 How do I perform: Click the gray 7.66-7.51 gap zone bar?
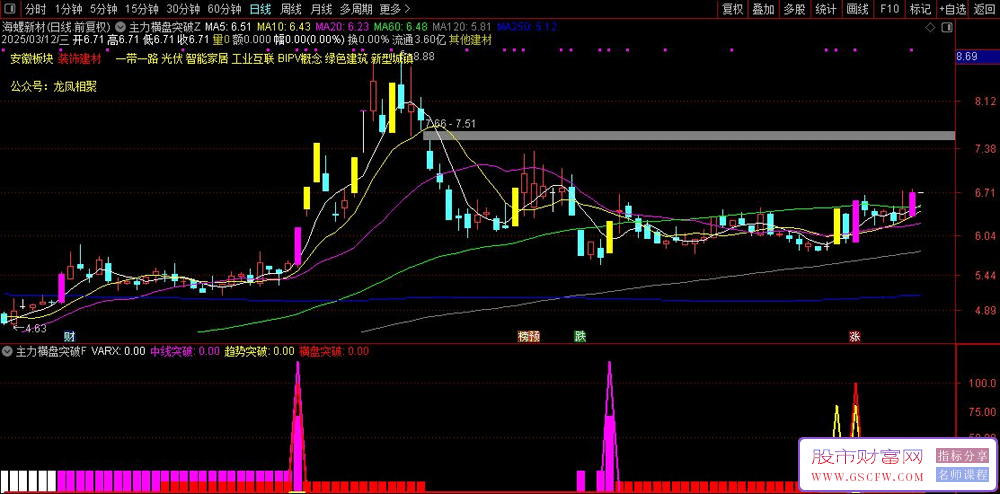point(689,135)
